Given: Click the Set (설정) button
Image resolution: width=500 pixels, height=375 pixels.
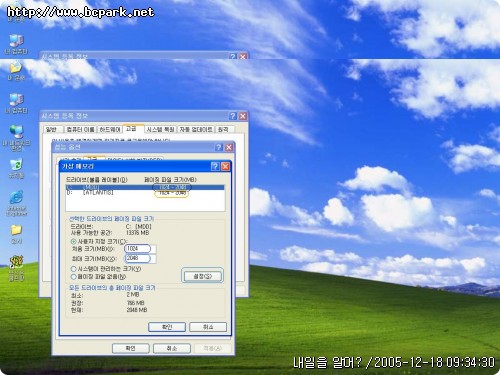Looking at the screenshot, I should click(x=202, y=276).
